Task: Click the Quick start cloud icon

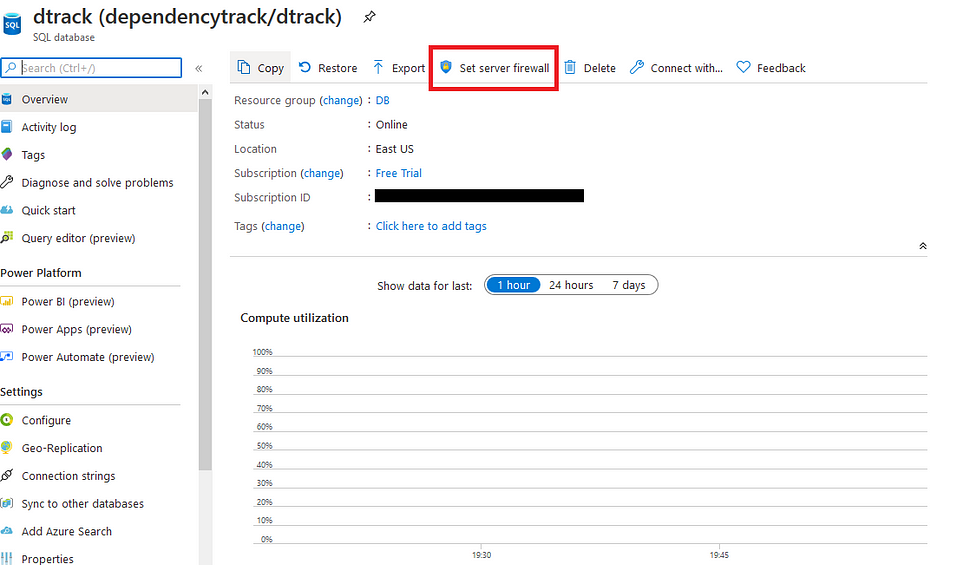Action: click(x=6, y=209)
